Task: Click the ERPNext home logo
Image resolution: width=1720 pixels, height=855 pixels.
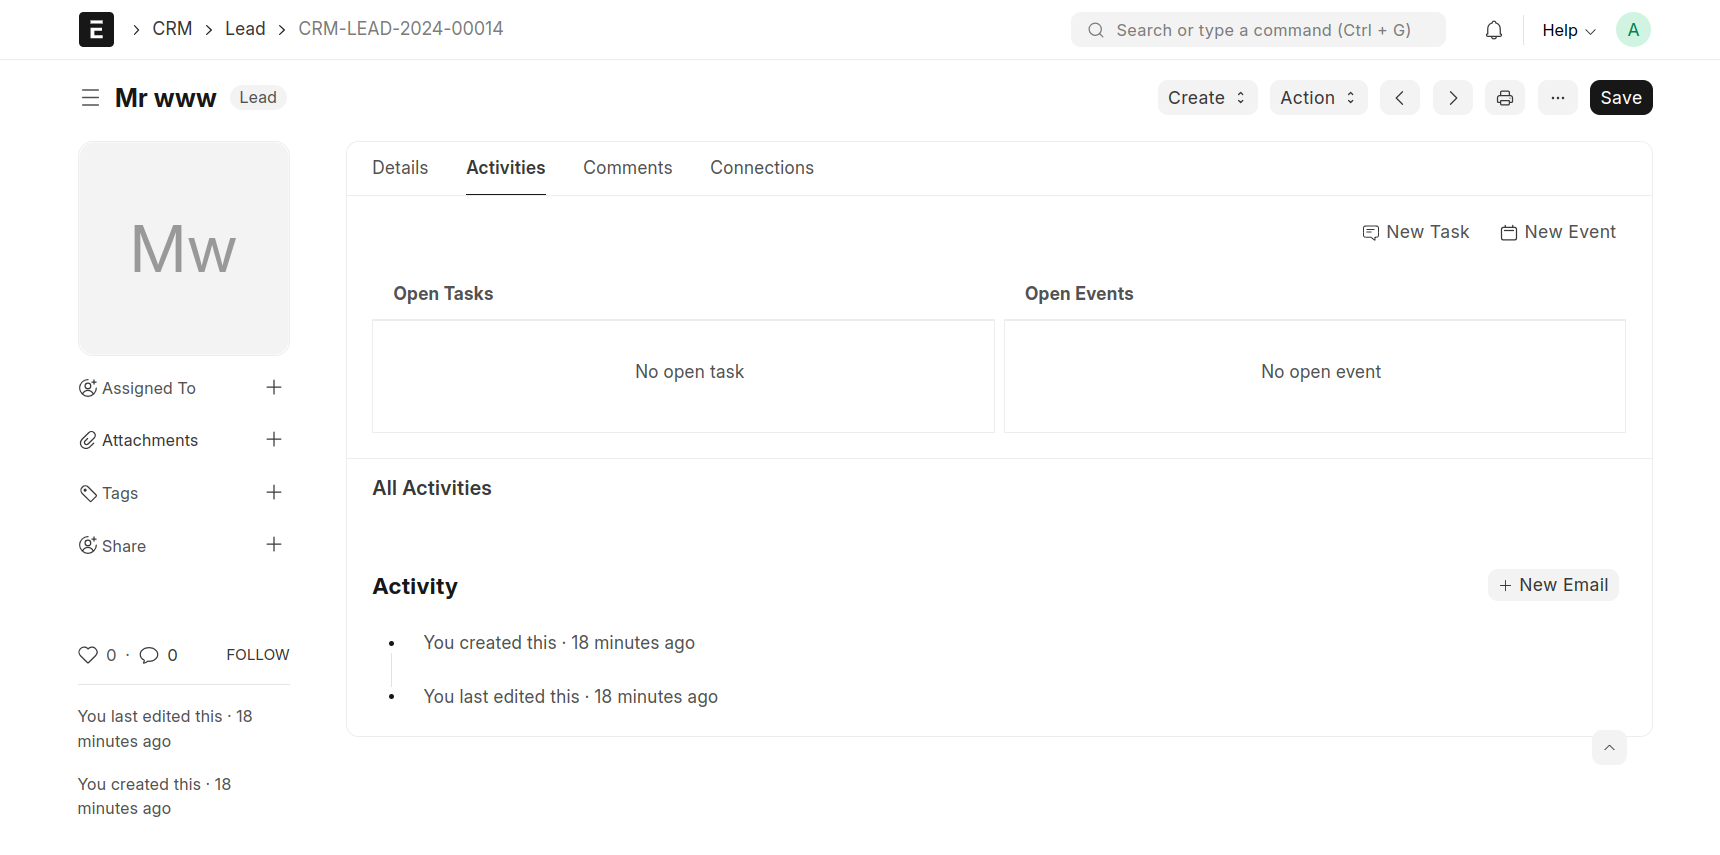Action: pos(96,30)
